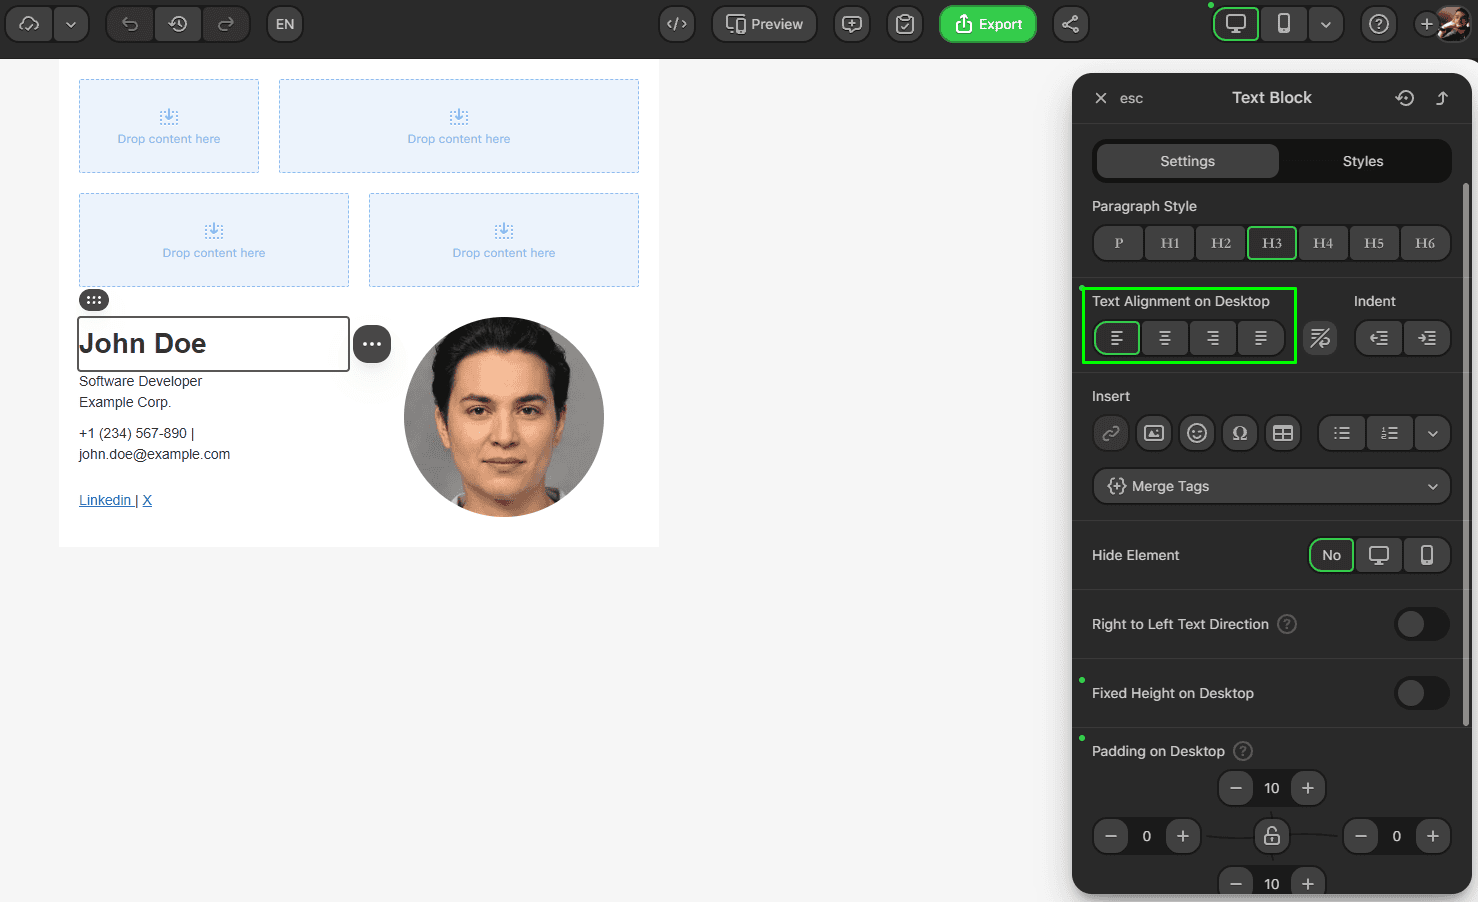Set Hide Element to No
Screen dimensions: 1478x902
point(1331,555)
